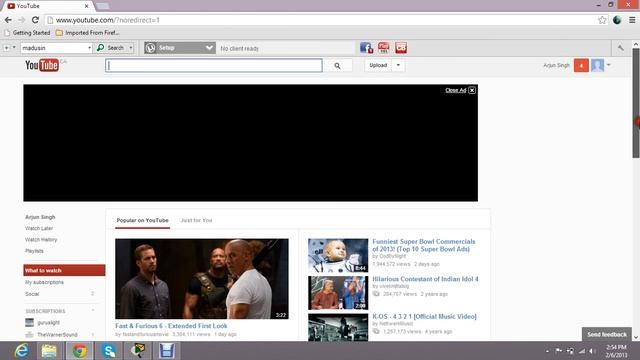Reload the page with the refresh icon
The image size is (640, 360).
click(x=35, y=20)
